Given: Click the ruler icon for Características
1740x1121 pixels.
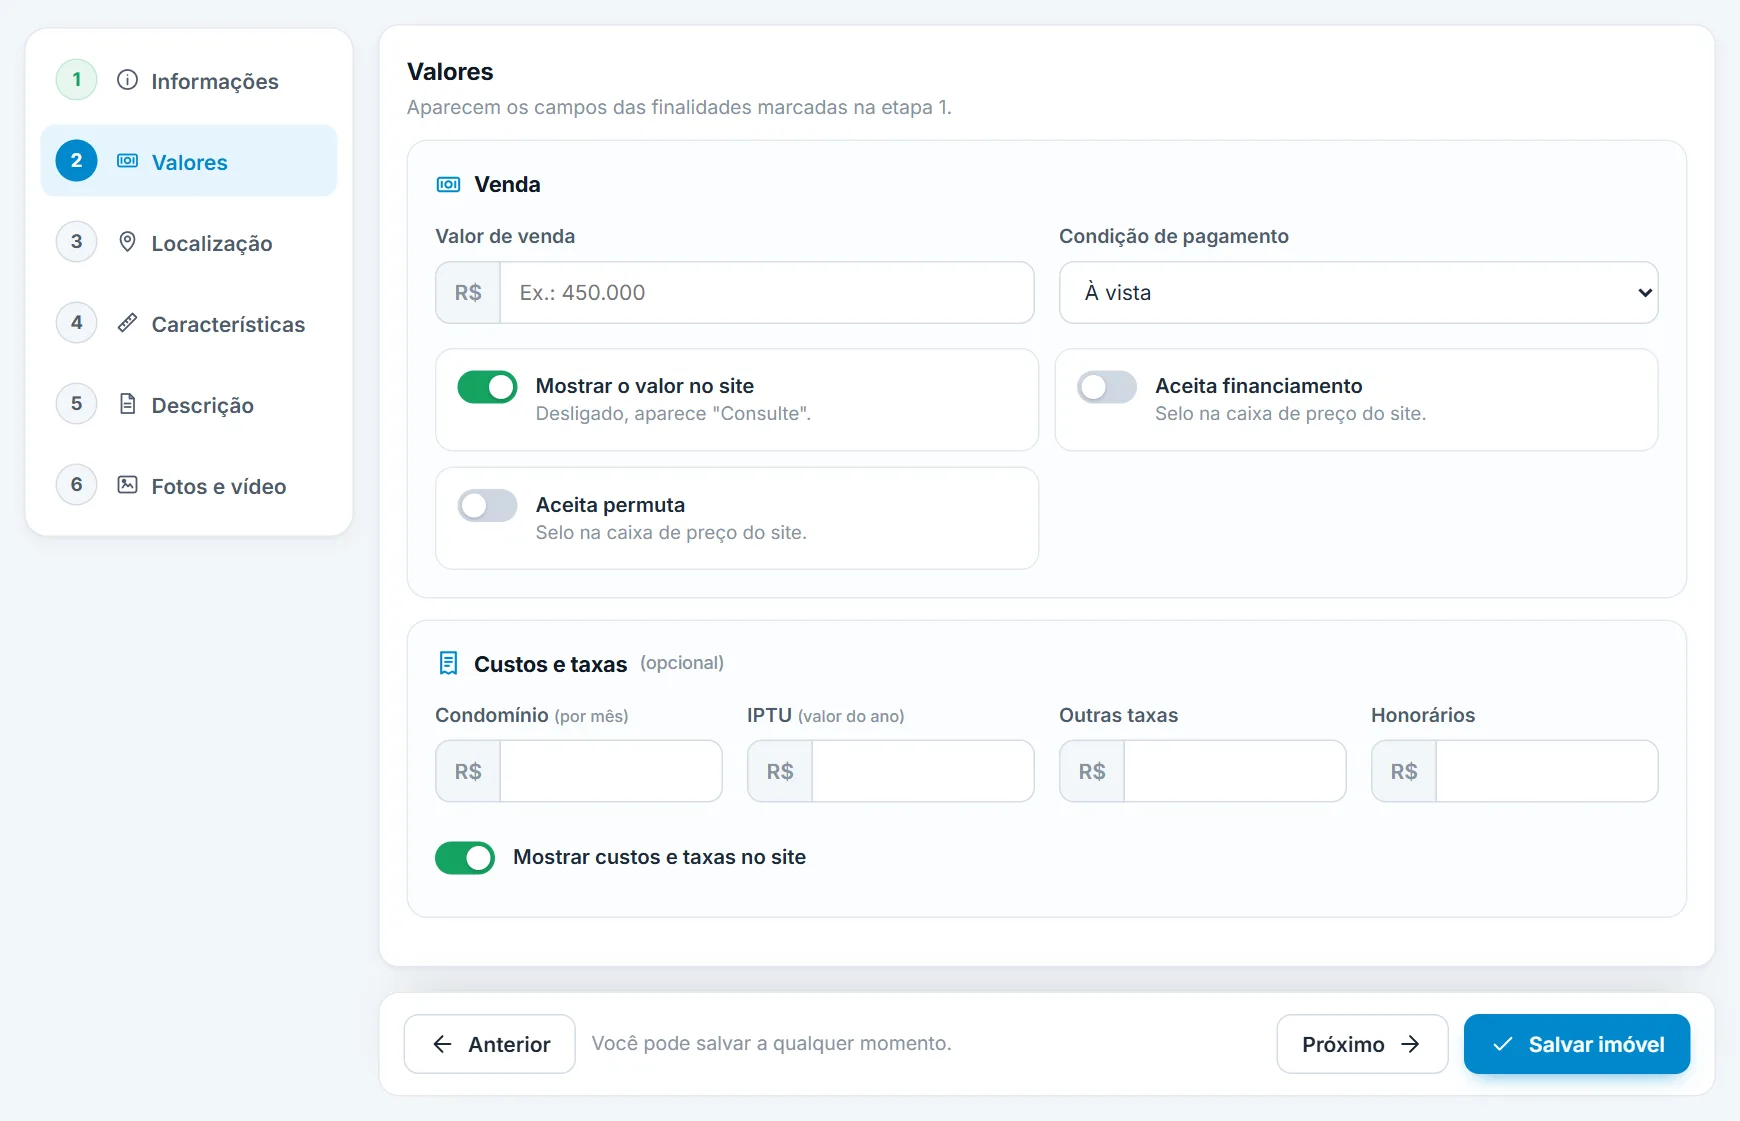Looking at the screenshot, I should tap(127, 323).
